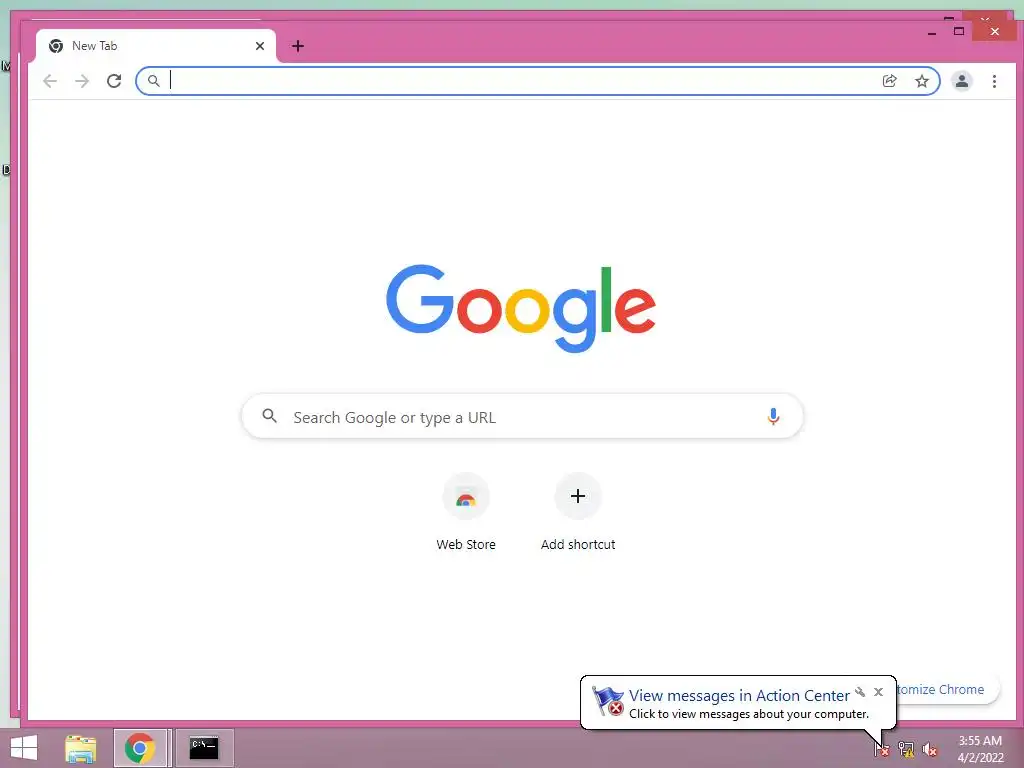Dismiss the Action Center notification balloon

tap(878, 692)
